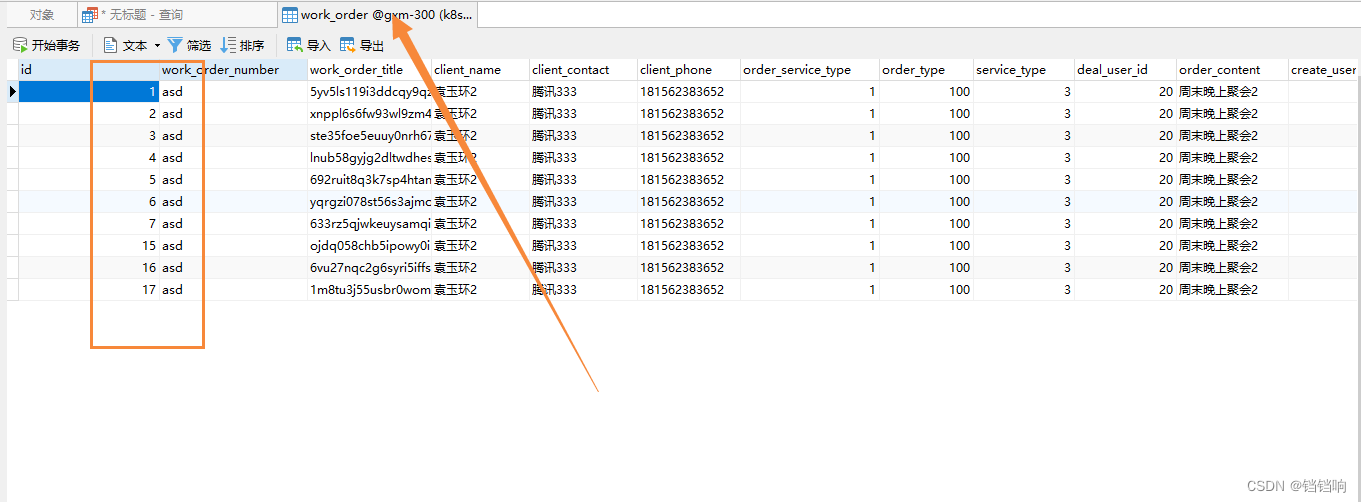Click title cell starting with yqrgzi078st56s3ajmc
1361x502 pixels.
point(370,201)
